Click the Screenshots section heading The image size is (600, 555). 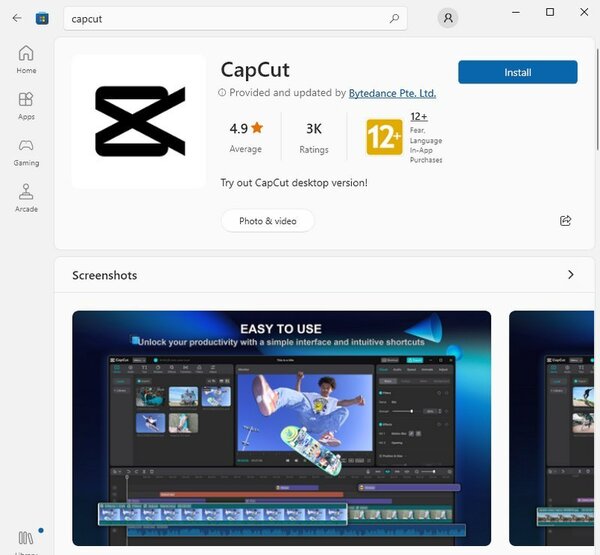point(104,275)
